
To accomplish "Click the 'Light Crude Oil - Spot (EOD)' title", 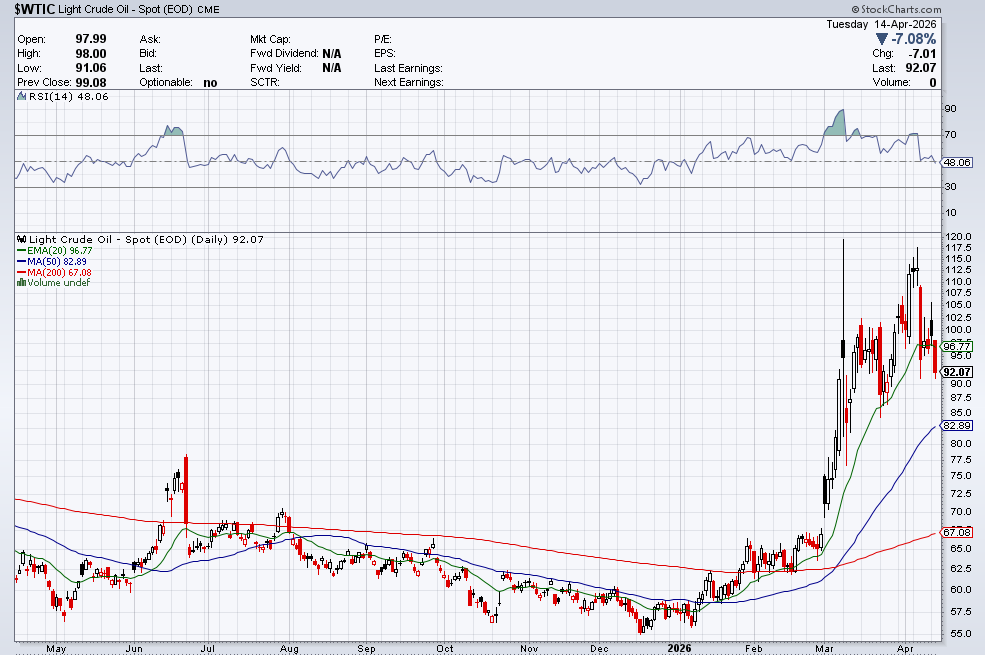I will pyautogui.click(x=126, y=9).
